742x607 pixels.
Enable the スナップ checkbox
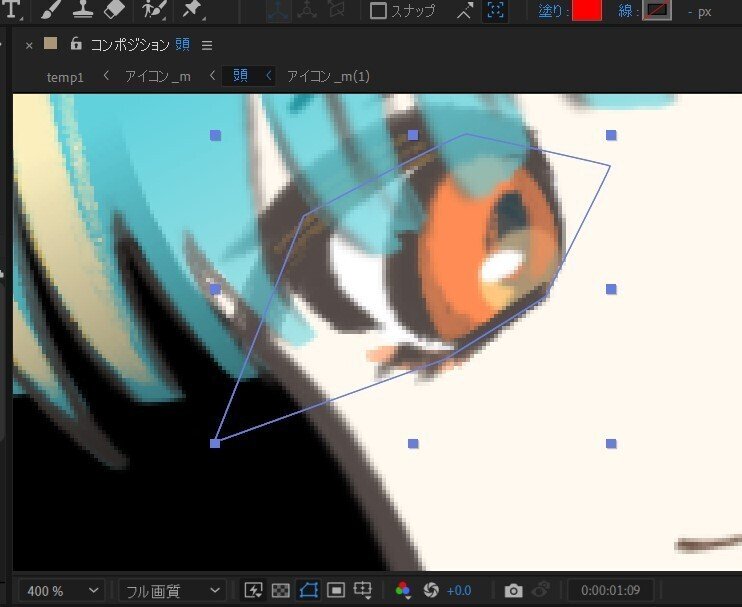[x=378, y=10]
